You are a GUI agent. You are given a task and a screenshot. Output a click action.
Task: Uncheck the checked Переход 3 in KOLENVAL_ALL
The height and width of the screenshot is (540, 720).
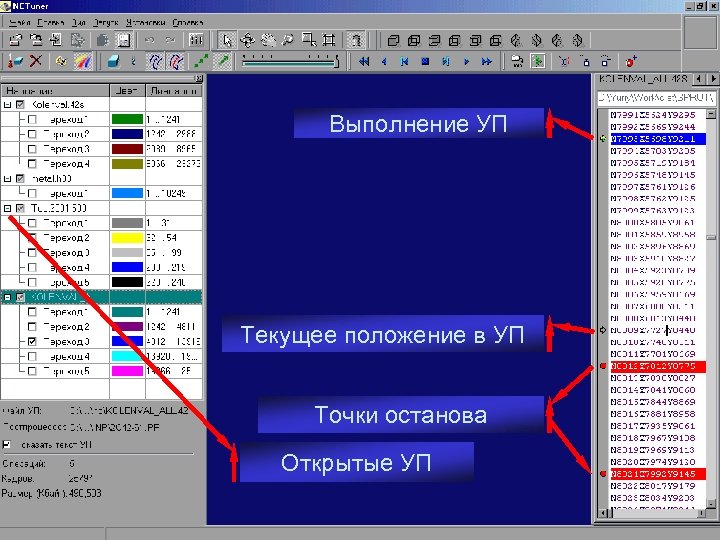32,342
